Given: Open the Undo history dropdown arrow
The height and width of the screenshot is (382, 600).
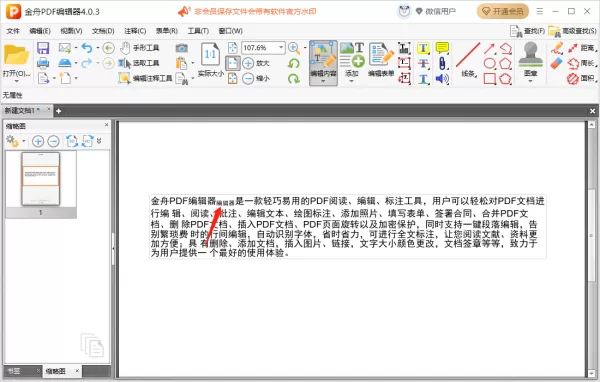Looking at the screenshot, I should pos(98,48).
